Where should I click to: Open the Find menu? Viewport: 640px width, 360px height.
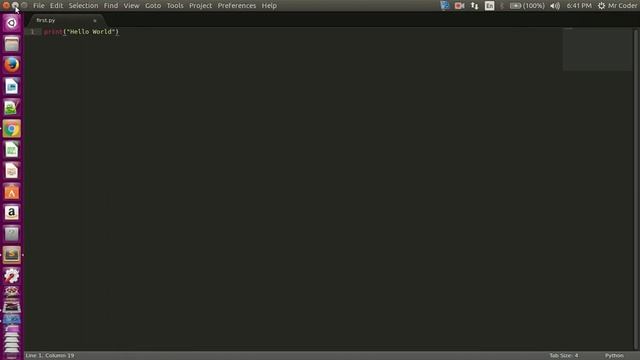pos(111,6)
